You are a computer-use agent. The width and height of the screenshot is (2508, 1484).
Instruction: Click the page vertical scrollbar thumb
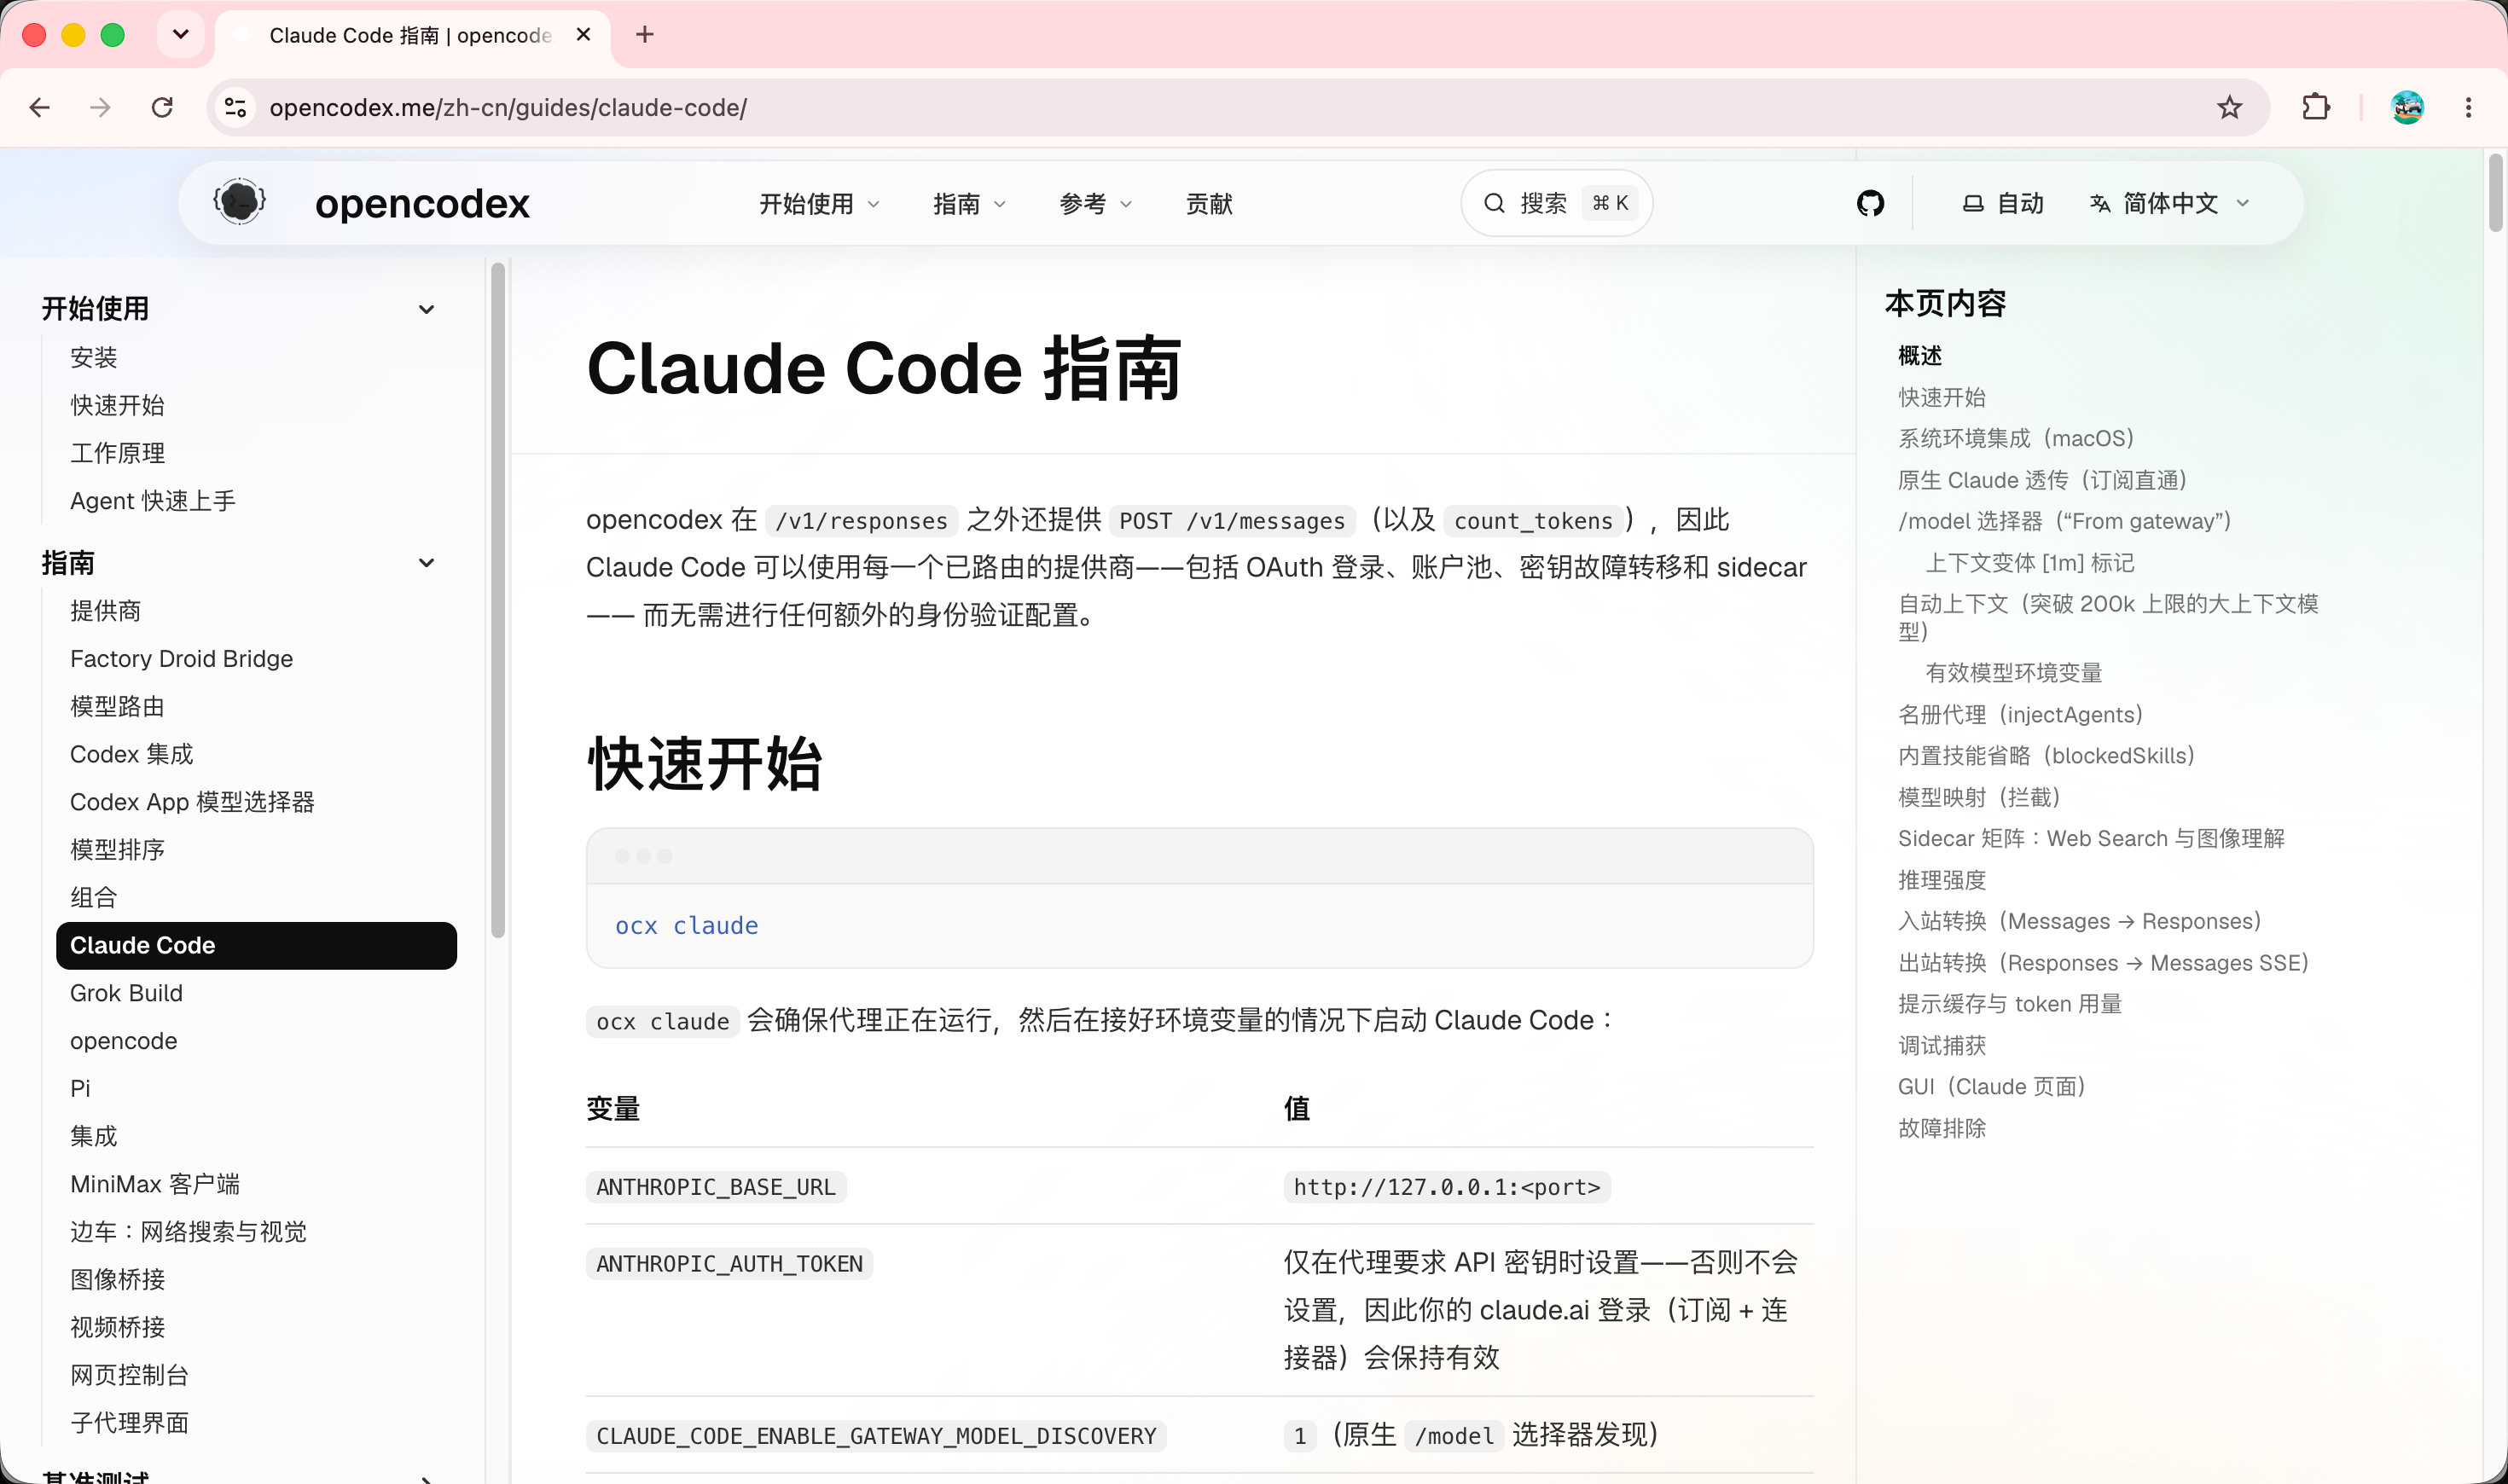pyautogui.click(x=2495, y=193)
